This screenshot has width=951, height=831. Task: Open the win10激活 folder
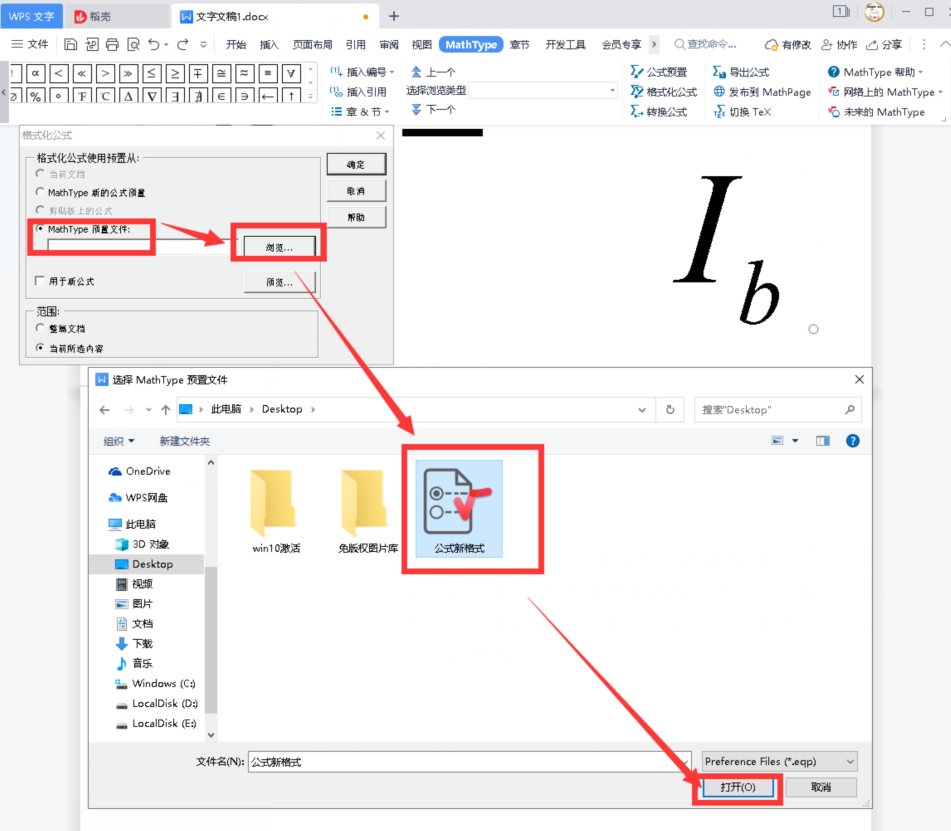click(276, 511)
